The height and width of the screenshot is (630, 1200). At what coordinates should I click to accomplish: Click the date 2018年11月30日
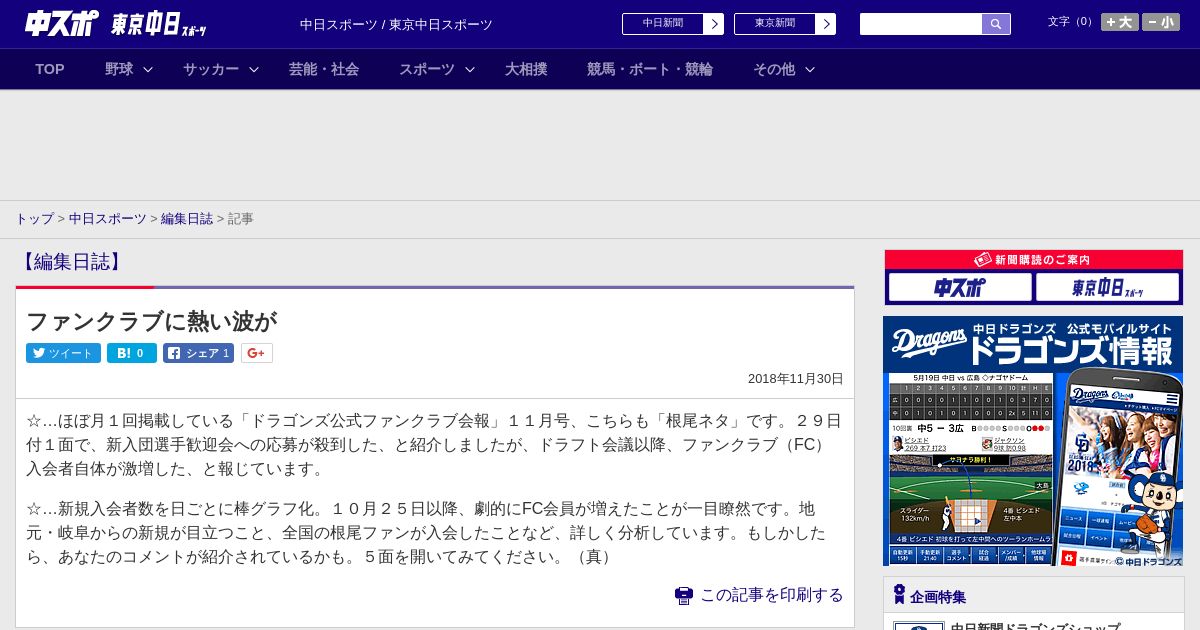coord(796,379)
